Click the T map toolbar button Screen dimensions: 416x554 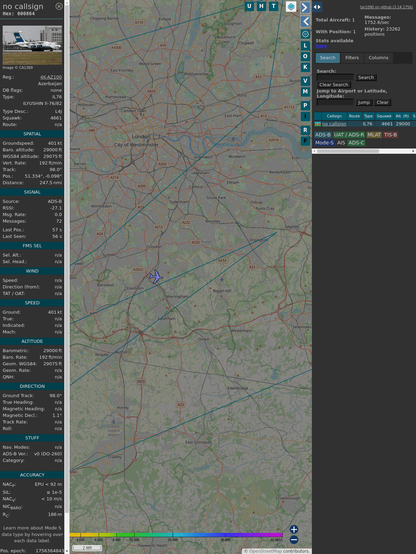click(x=273, y=6)
